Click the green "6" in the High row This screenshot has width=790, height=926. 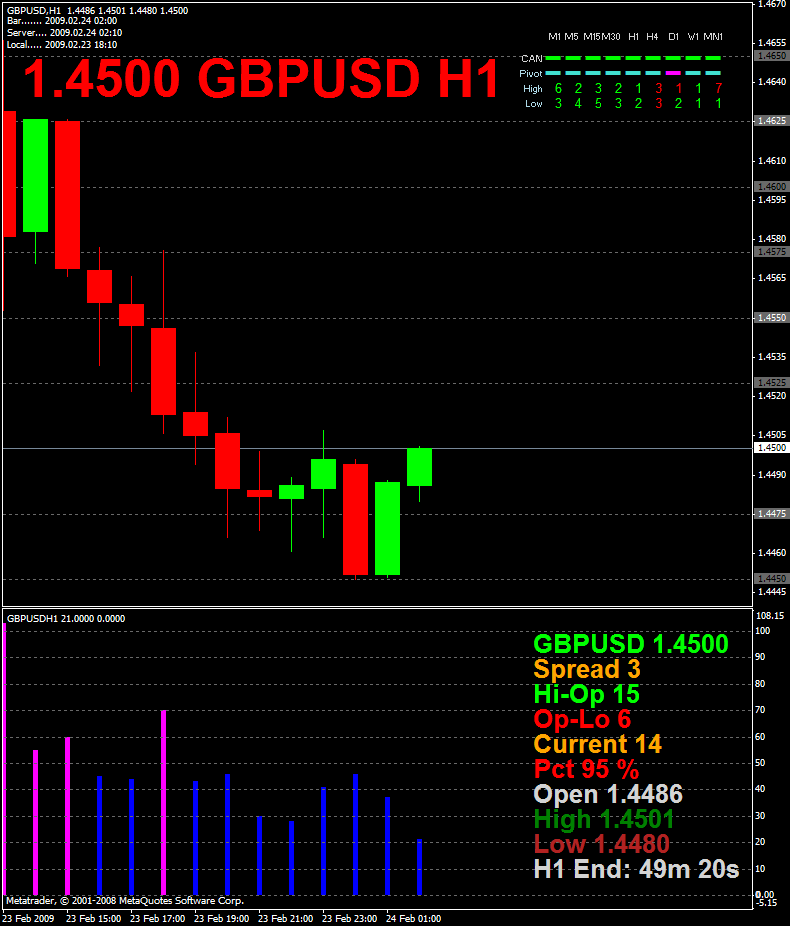click(559, 89)
